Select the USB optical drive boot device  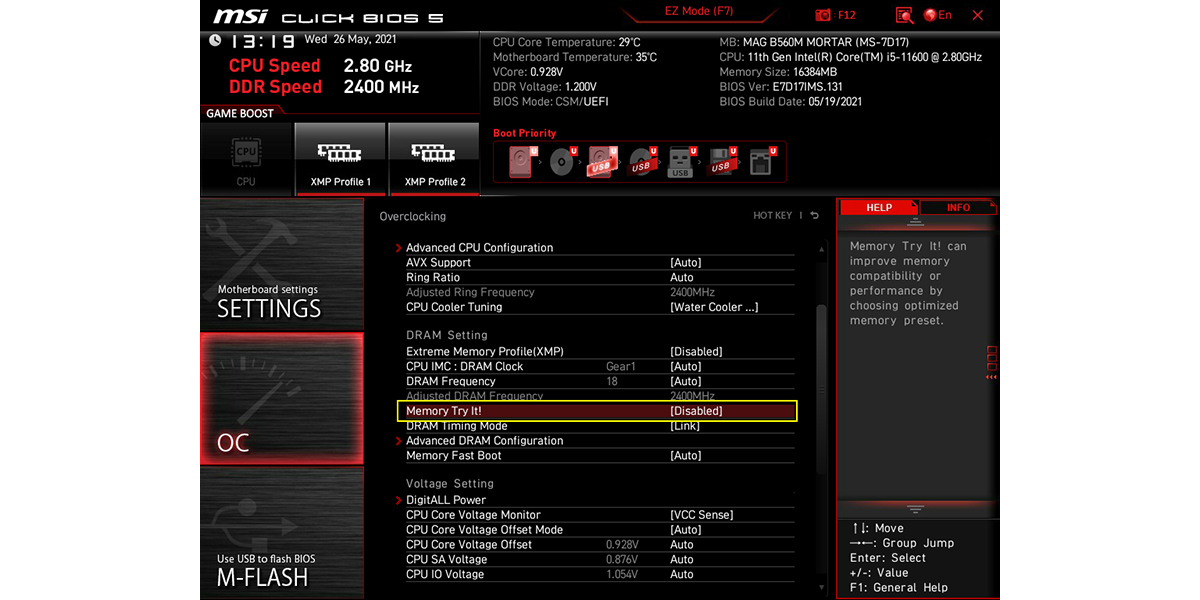tap(642, 161)
